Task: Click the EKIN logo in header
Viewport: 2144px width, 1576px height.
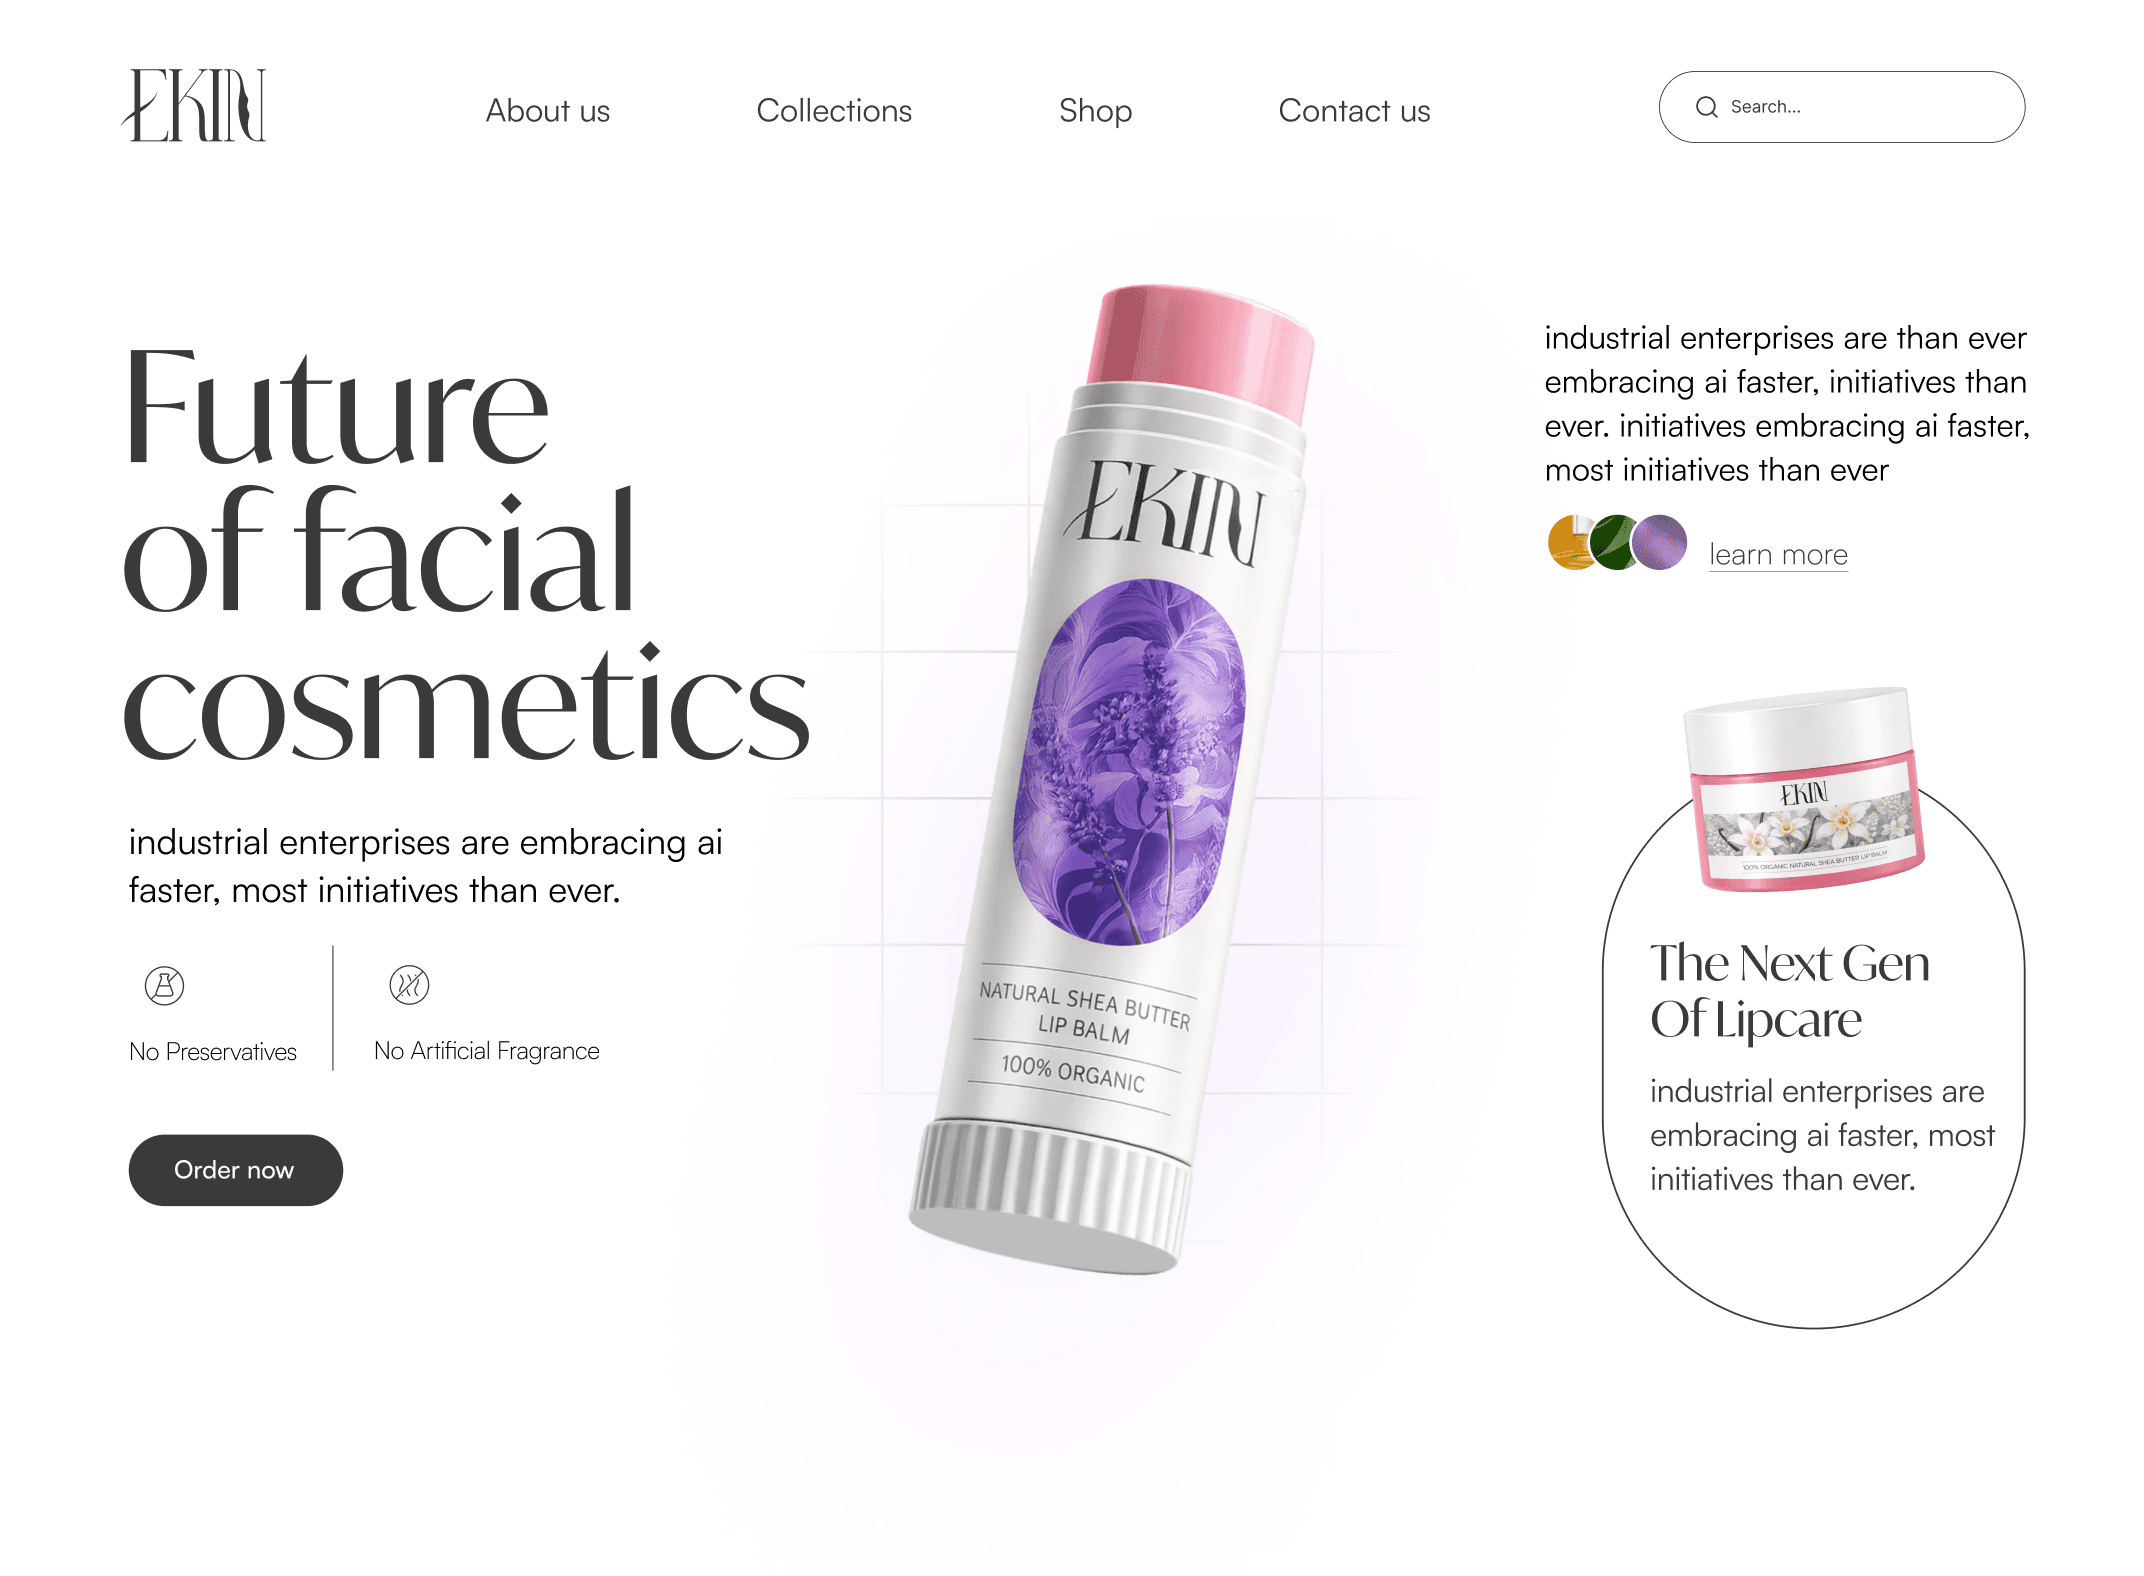Action: (194, 105)
